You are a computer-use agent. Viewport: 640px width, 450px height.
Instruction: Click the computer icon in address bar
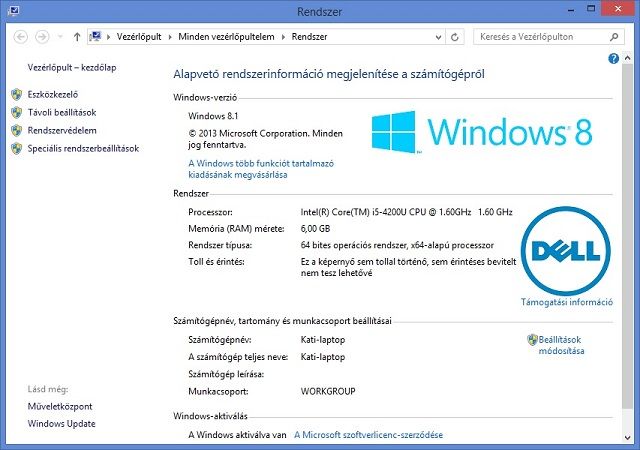pos(95,37)
